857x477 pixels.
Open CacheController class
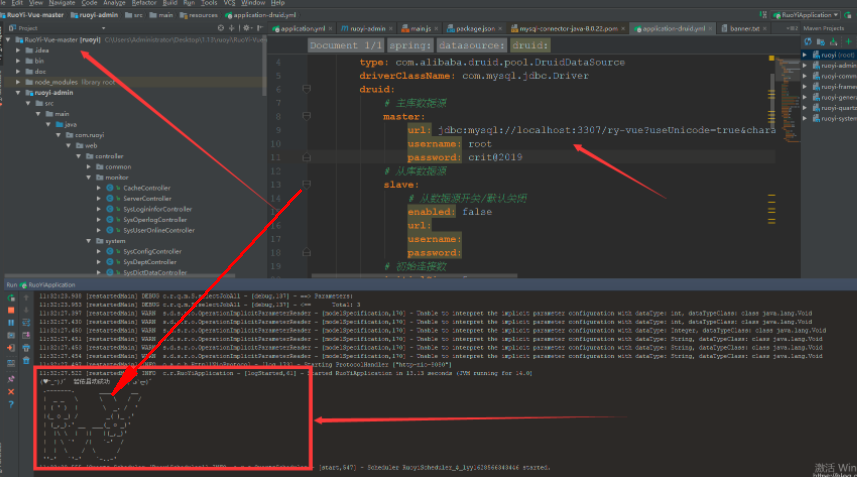(x=146, y=188)
